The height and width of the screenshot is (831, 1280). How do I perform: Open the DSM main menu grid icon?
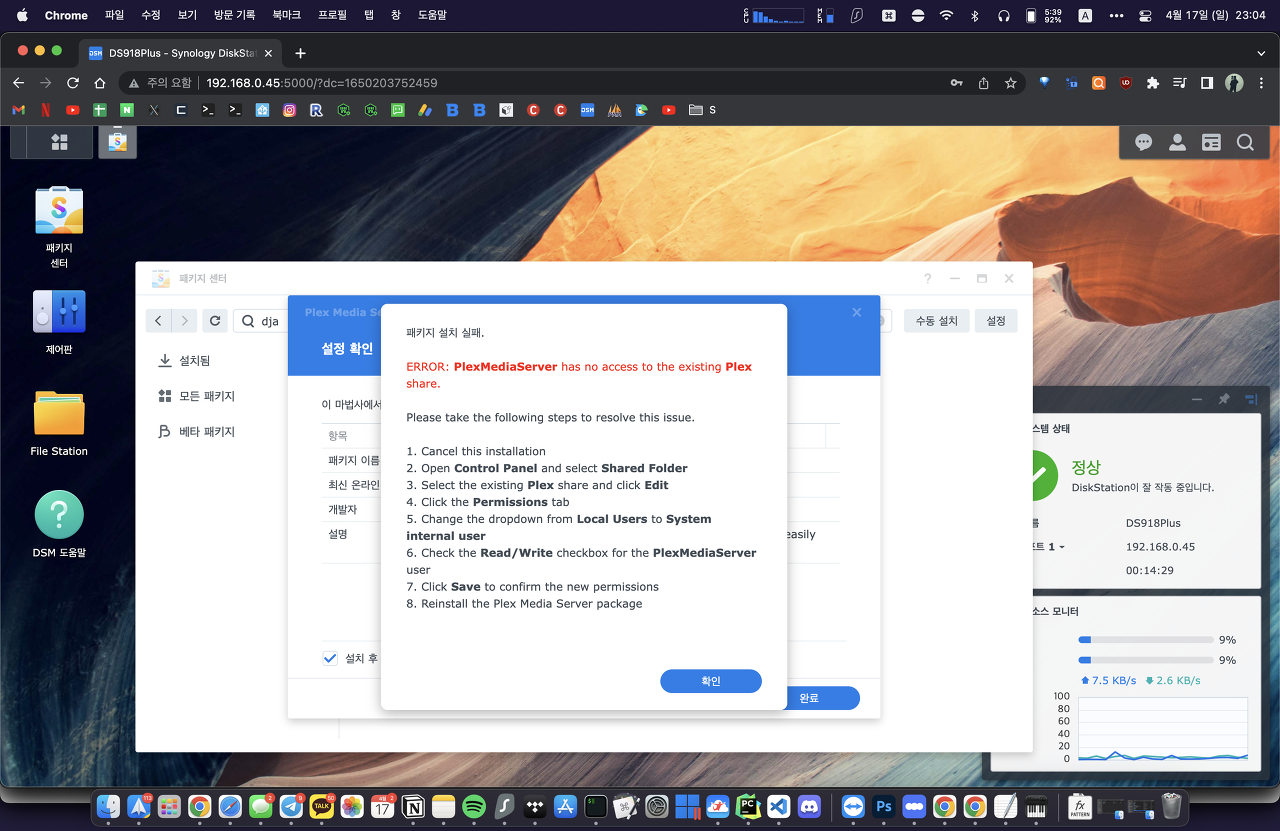click(x=59, y=142)
